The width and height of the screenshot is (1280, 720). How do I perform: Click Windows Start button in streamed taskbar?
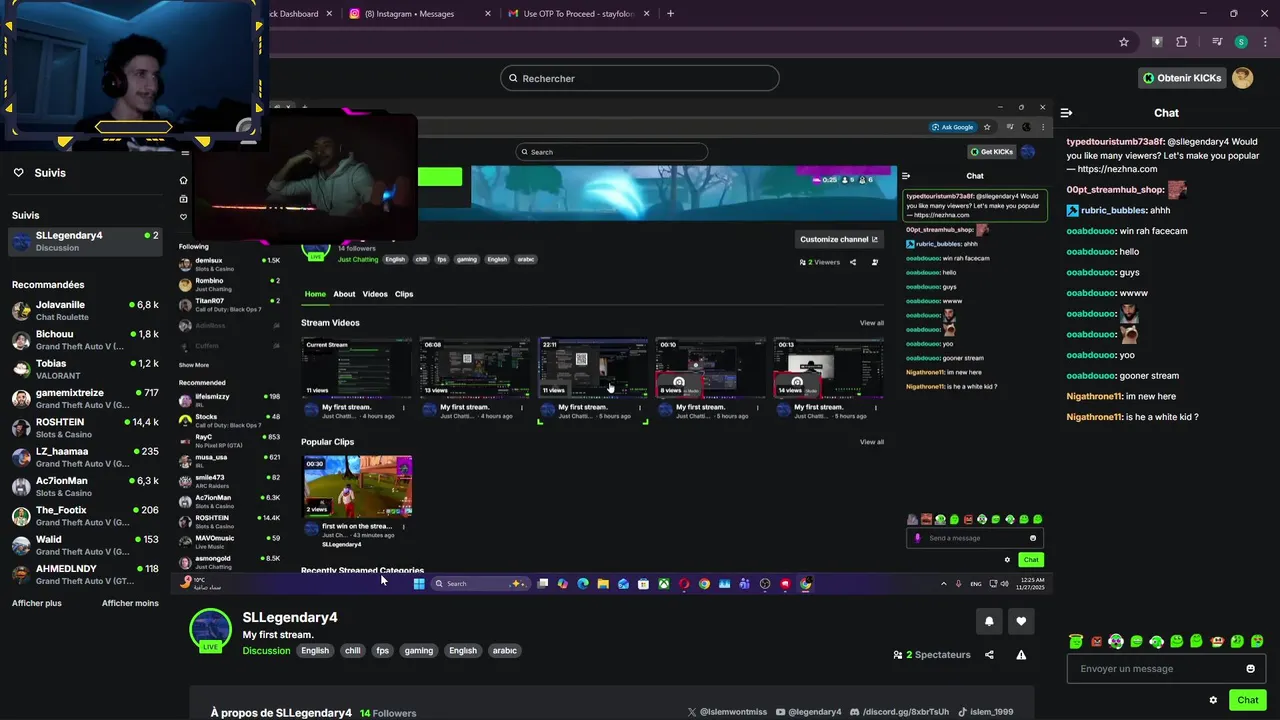point(419,584)
